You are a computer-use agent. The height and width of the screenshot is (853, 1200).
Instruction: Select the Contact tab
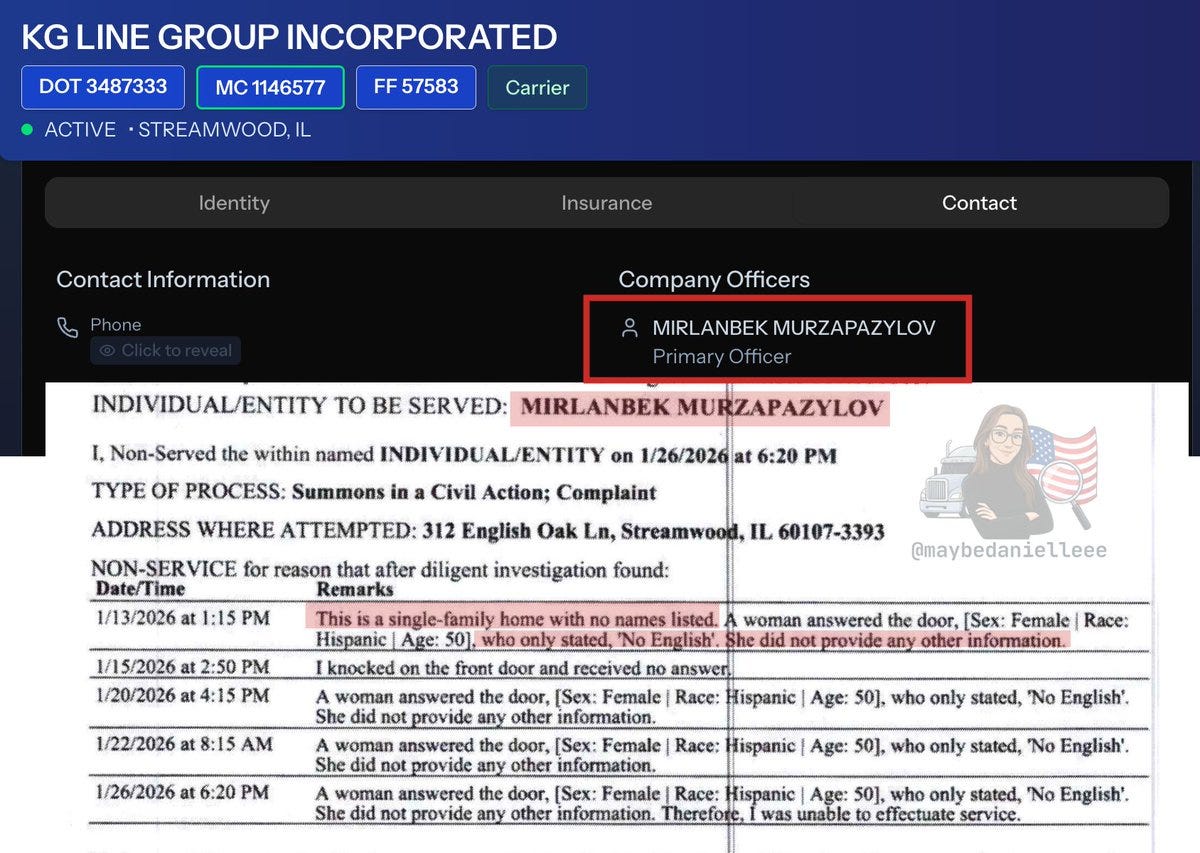click(979, 203)
